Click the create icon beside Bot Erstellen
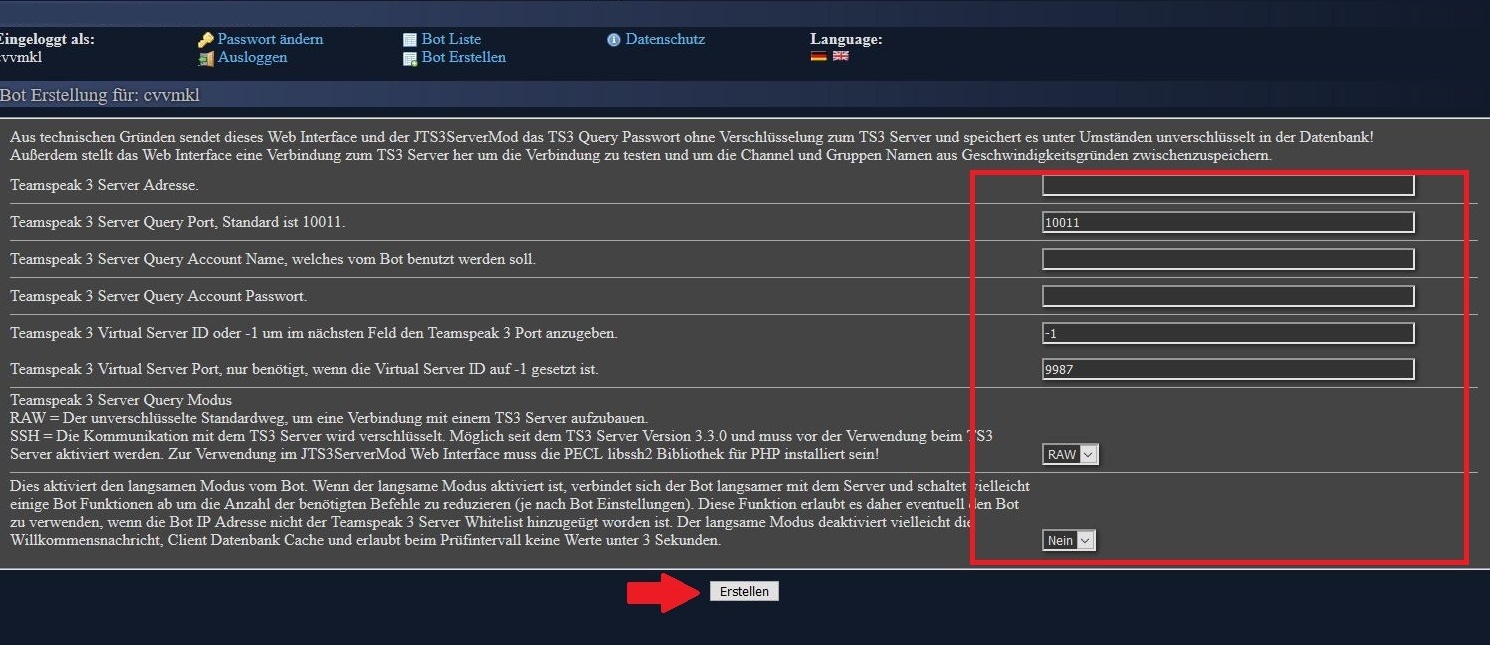The height and width of the screenshot is (645, 1490). pos(410,58)
